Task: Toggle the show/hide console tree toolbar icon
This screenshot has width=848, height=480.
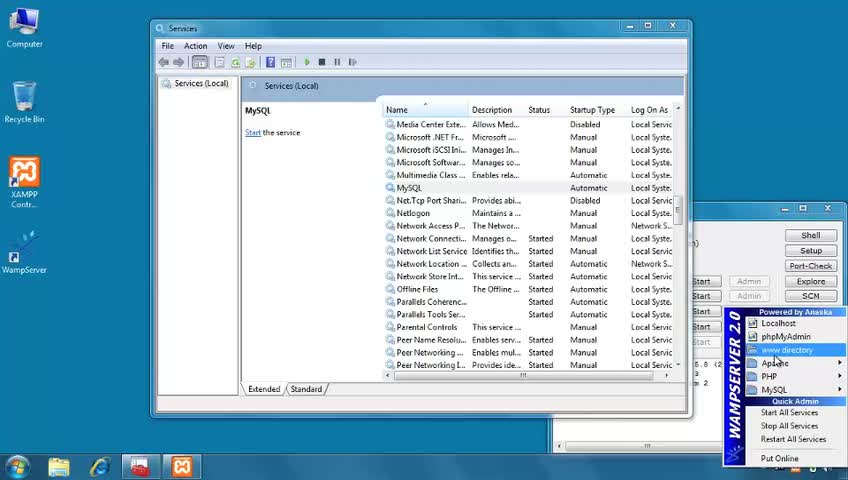Action: point(200,62)
